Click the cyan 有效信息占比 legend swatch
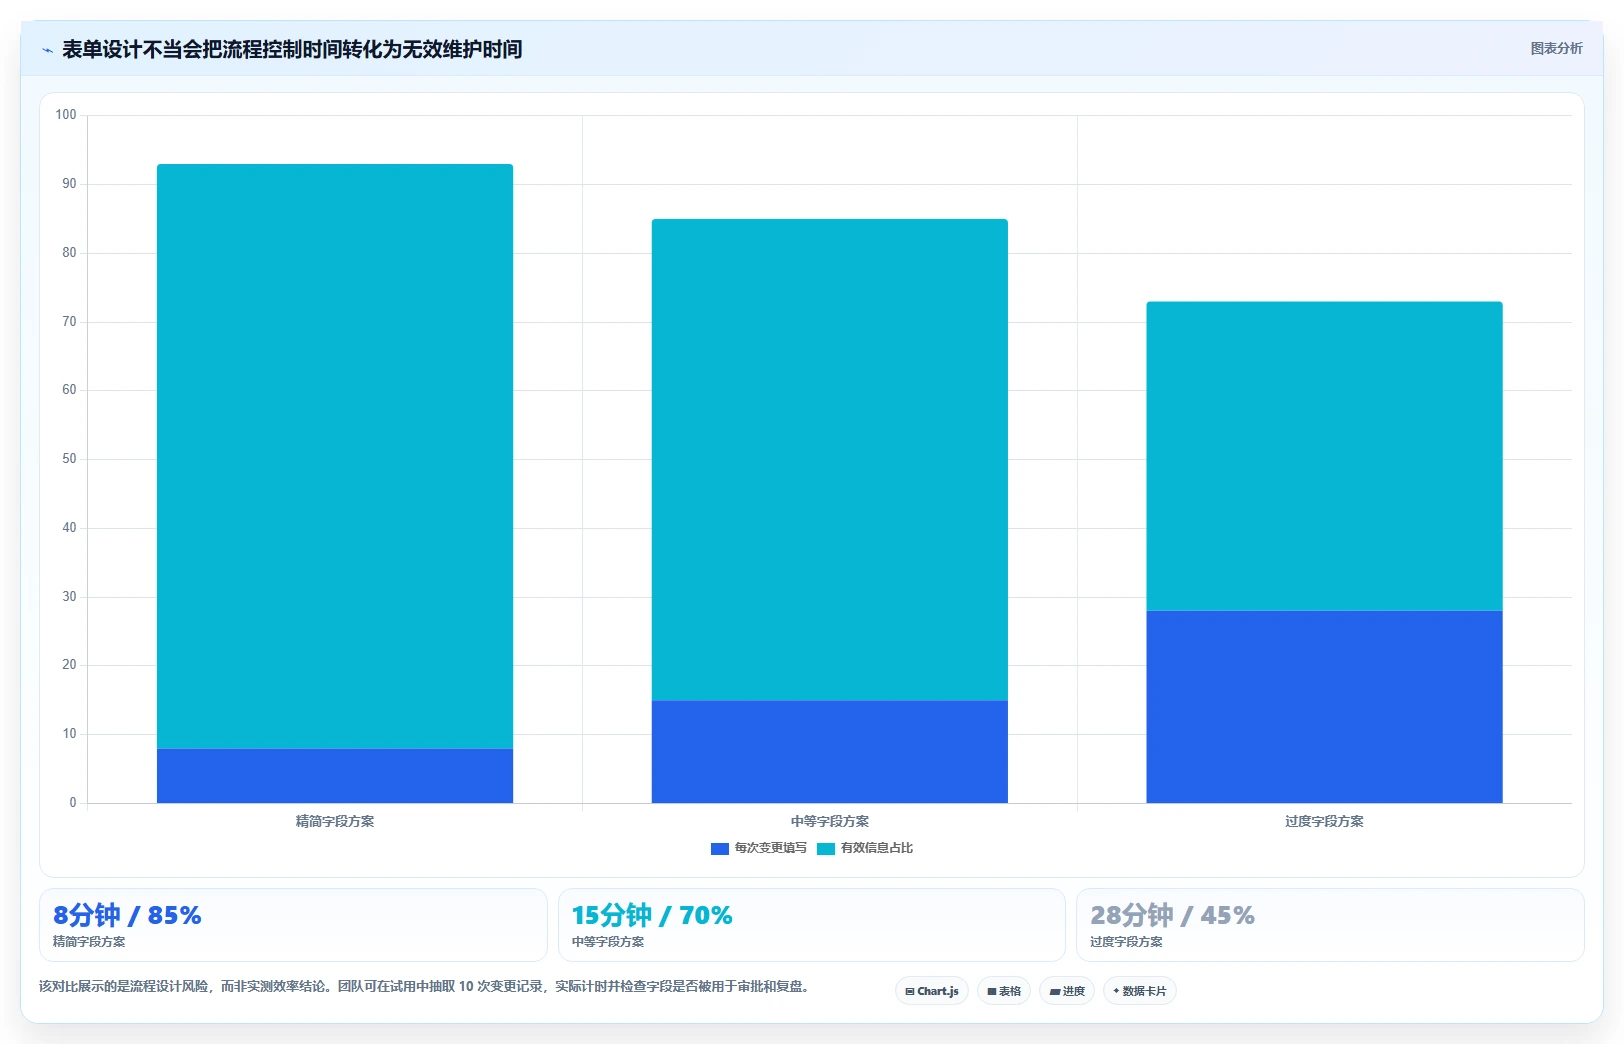 coord(826,849)
